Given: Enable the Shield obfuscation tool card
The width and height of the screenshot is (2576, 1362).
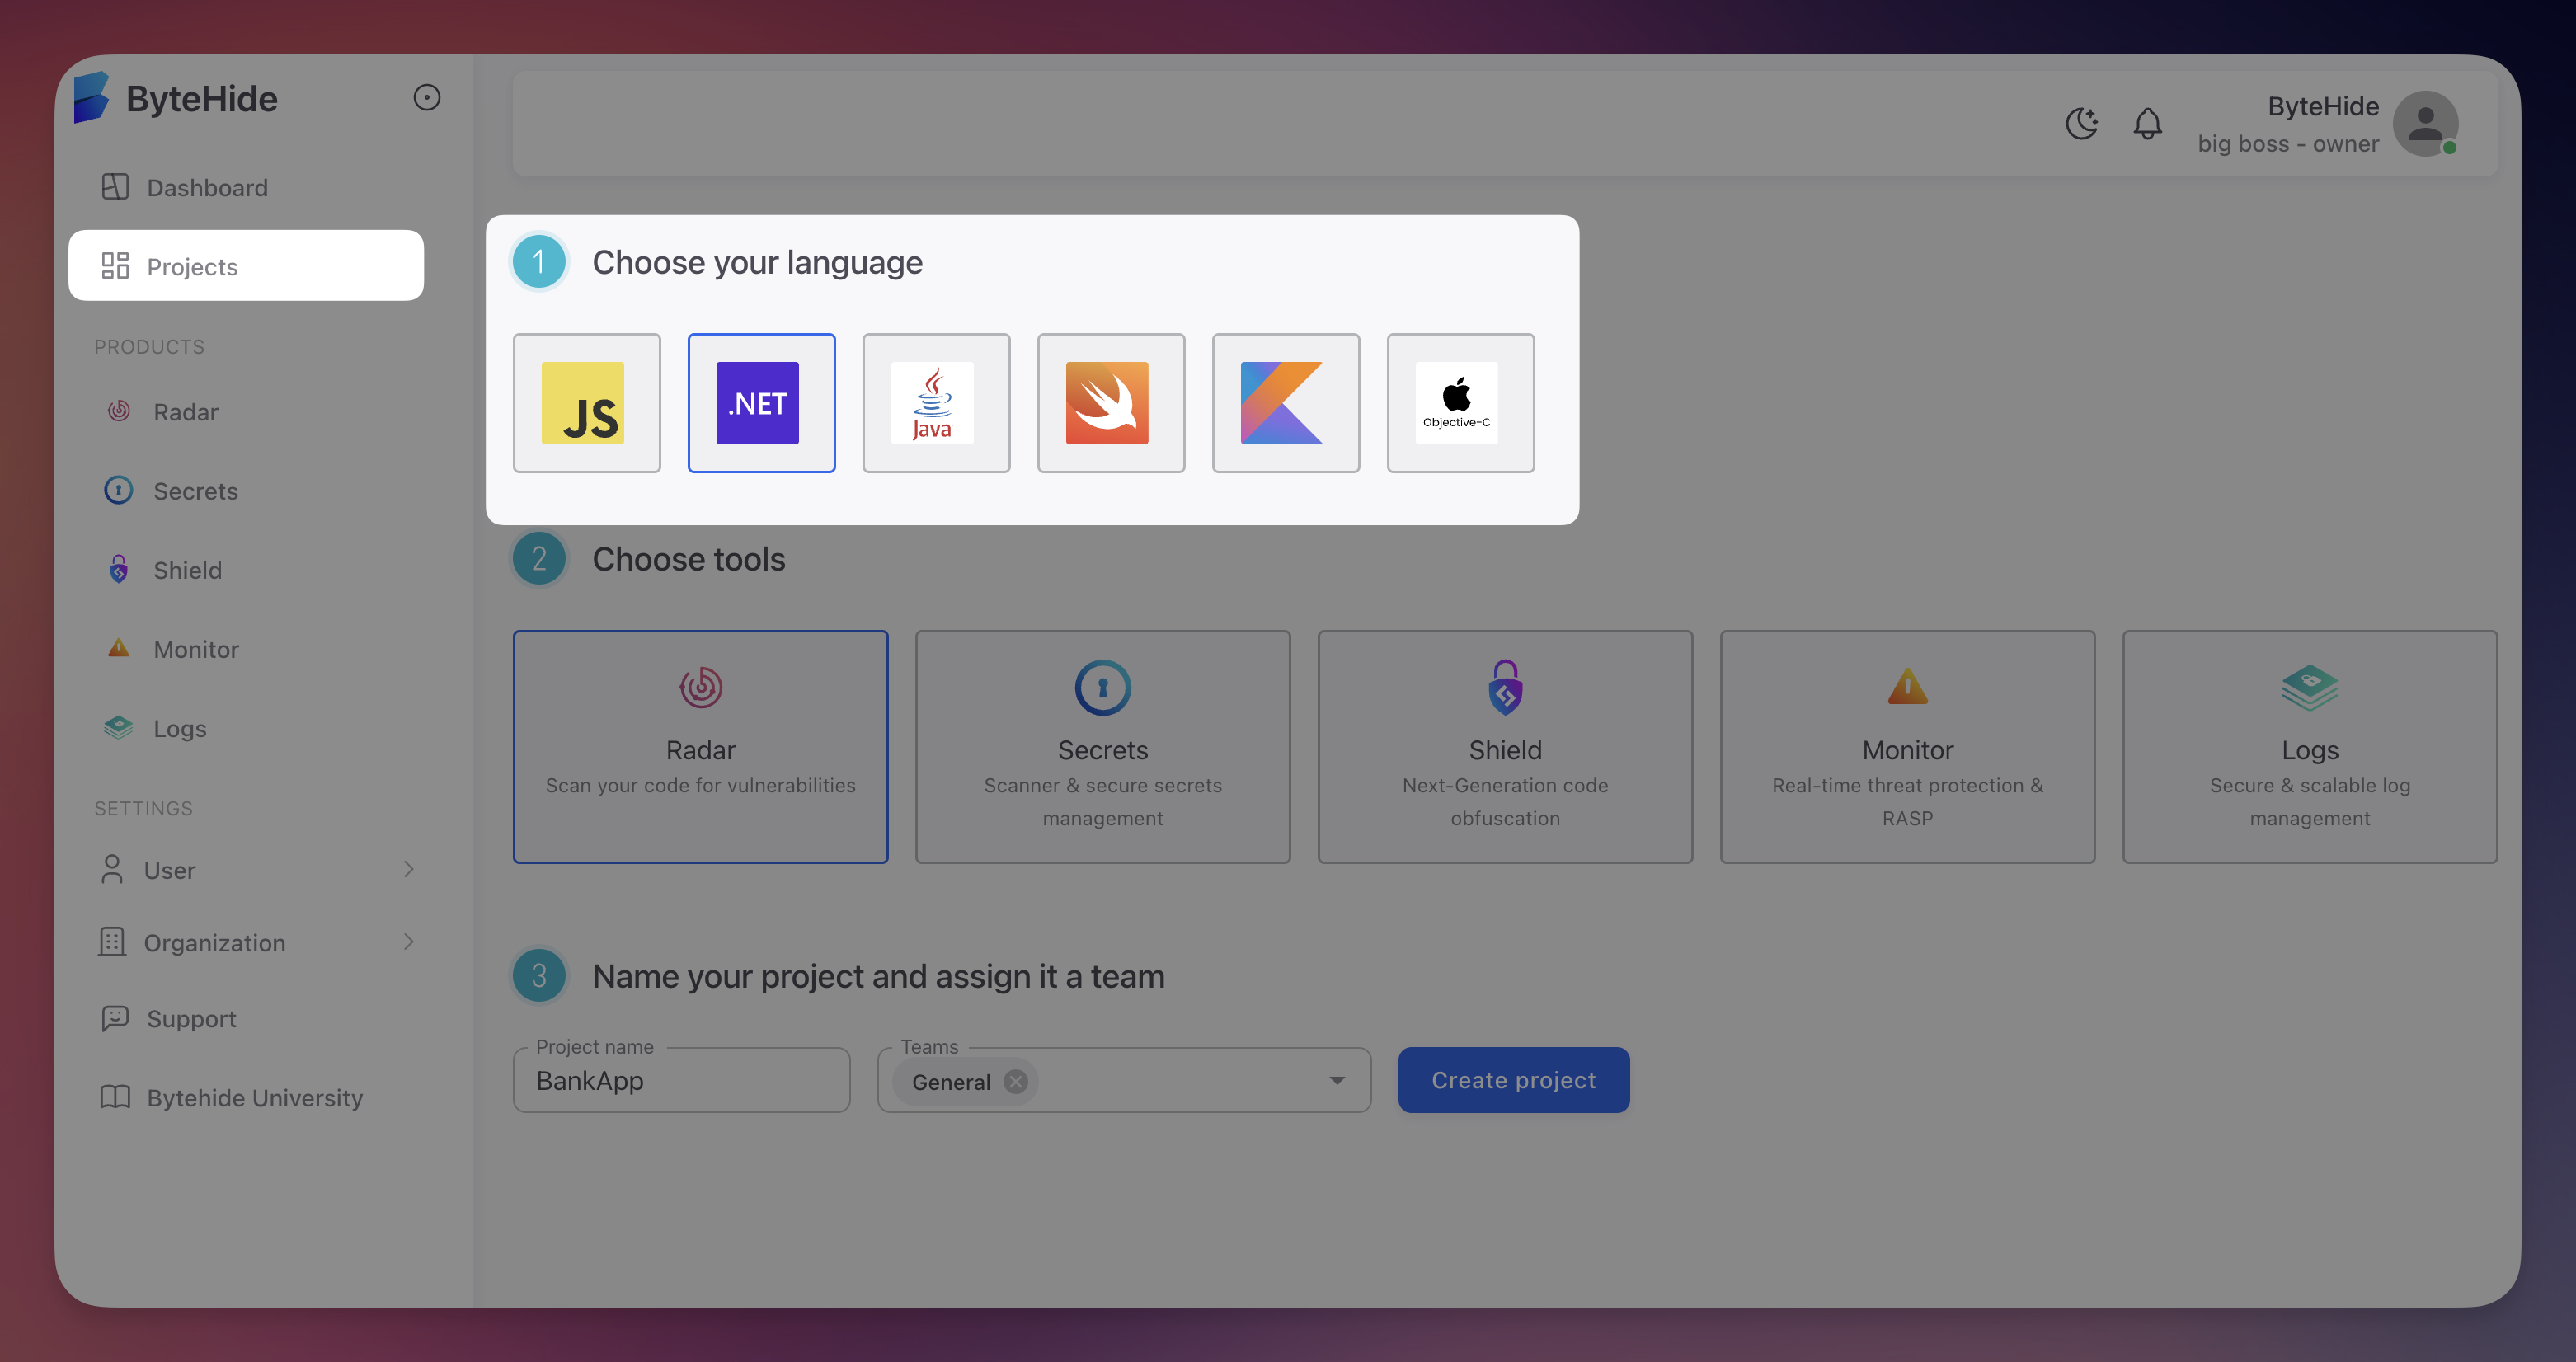Looking at the screenshot, I should pyautogui.click(x=1504, y=747).
